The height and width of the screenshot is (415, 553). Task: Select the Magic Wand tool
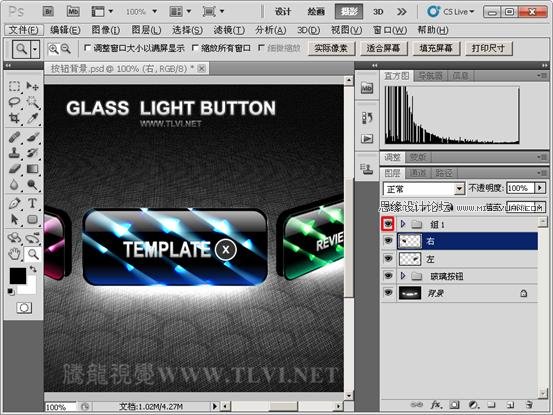tap(32, 102)
